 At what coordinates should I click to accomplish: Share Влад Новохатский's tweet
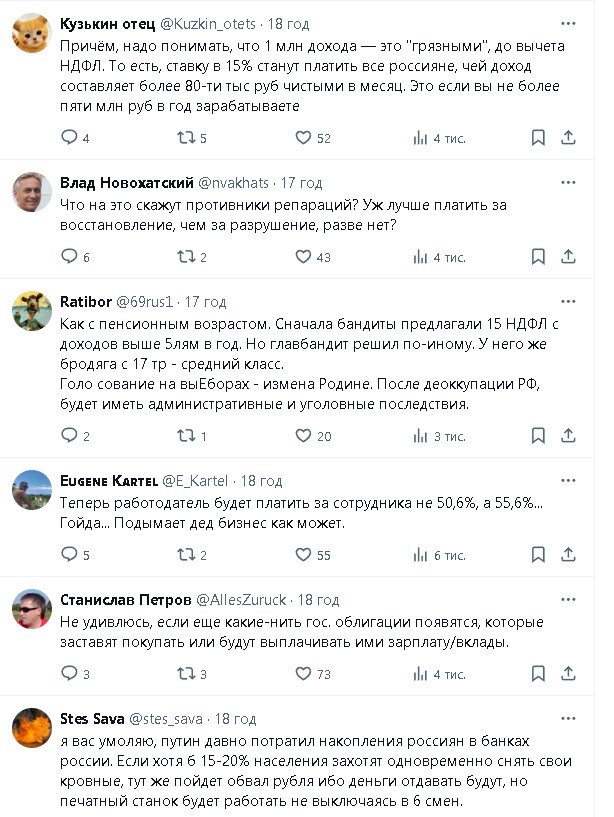(569, 257)
